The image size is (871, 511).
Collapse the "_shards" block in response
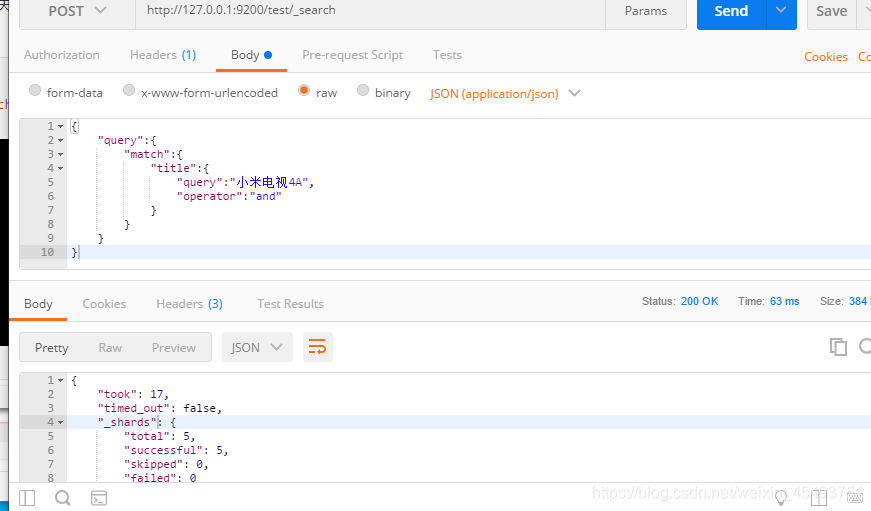[x=61, y=423]
